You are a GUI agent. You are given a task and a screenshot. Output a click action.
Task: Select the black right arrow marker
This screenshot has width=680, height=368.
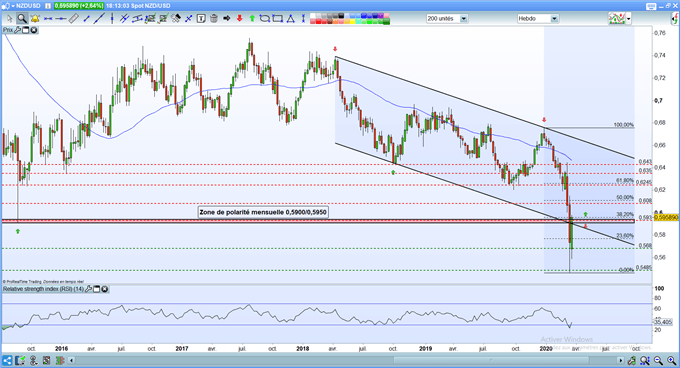click(226, 19)
